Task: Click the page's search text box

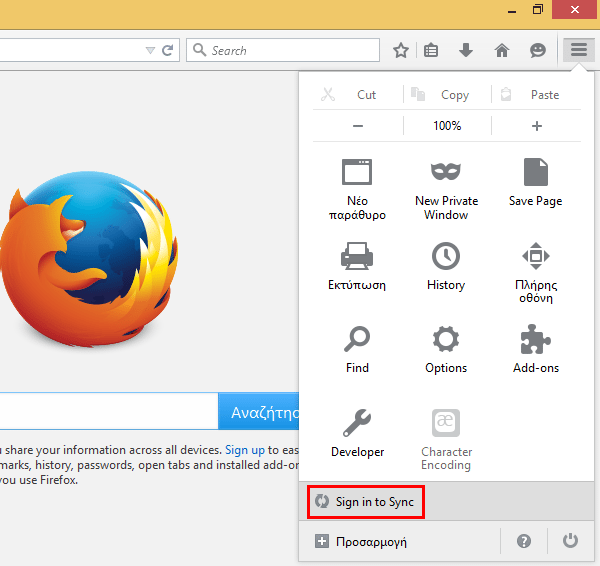Action: [109, 411]
